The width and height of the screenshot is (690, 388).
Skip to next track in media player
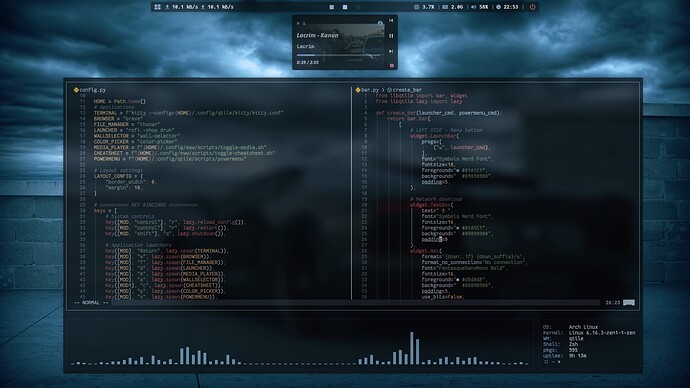click(x=391, y=51)
